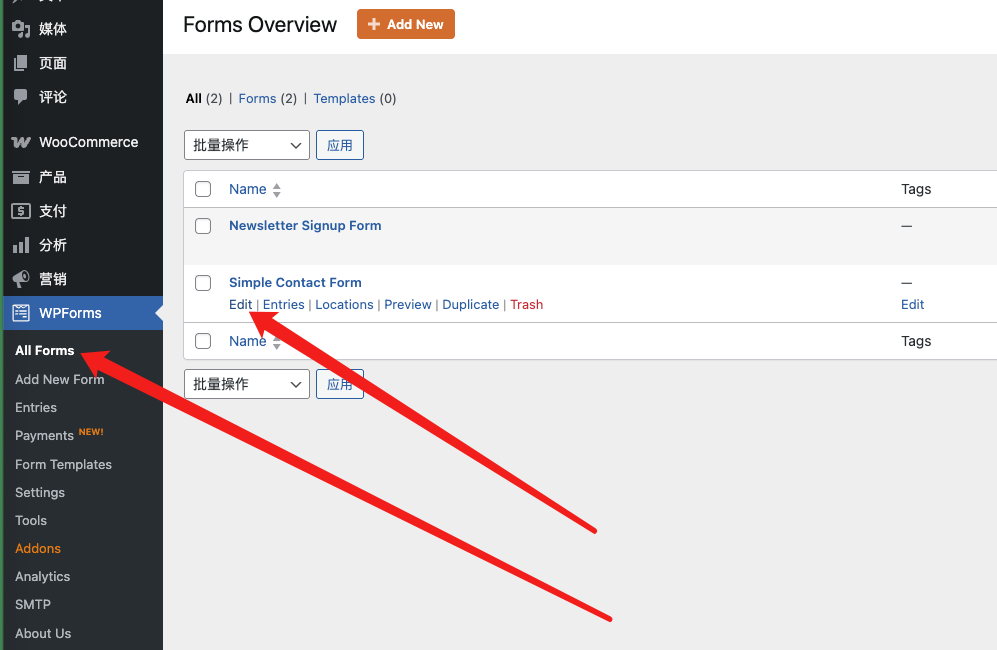
Task: Filter the list by Templates (0)
Action: [355, 99]
